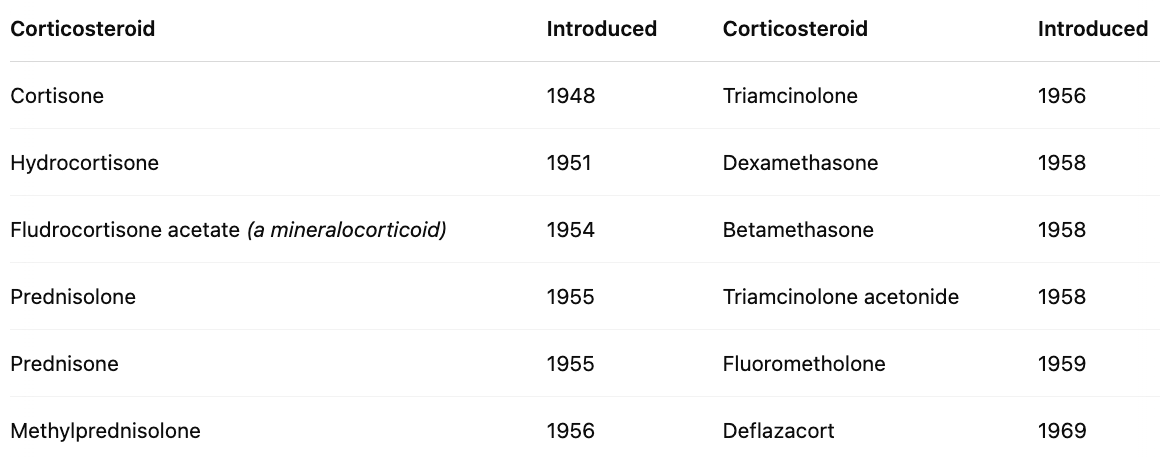Select the Dexamethasone entry
Image resolution: width=1160 pixels, height=458 pixels.
click(x=800, y=163)
